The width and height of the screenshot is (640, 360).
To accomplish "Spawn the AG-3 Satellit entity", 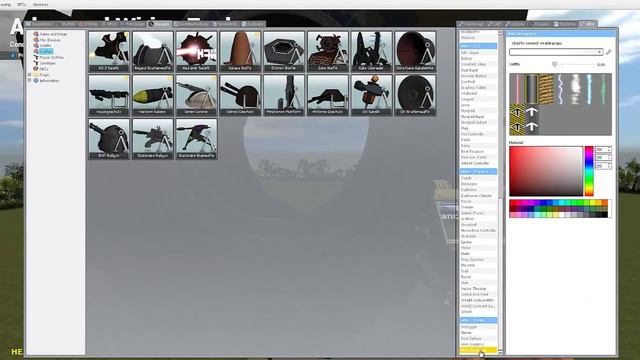I will 109,51.
